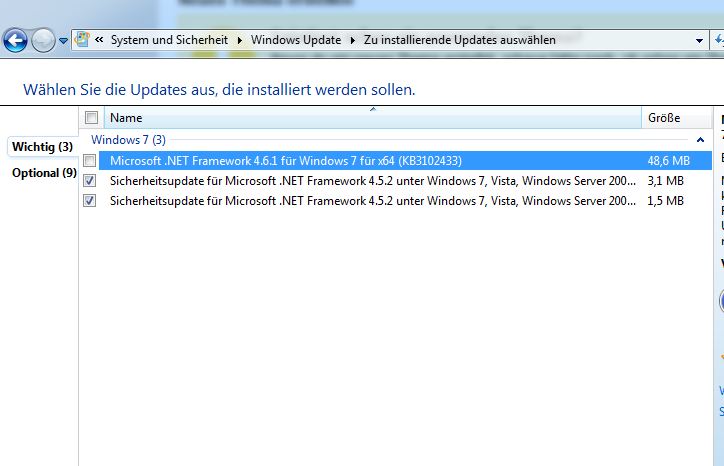Toggle the select-all checkbox in header

(x=91, y=118)
